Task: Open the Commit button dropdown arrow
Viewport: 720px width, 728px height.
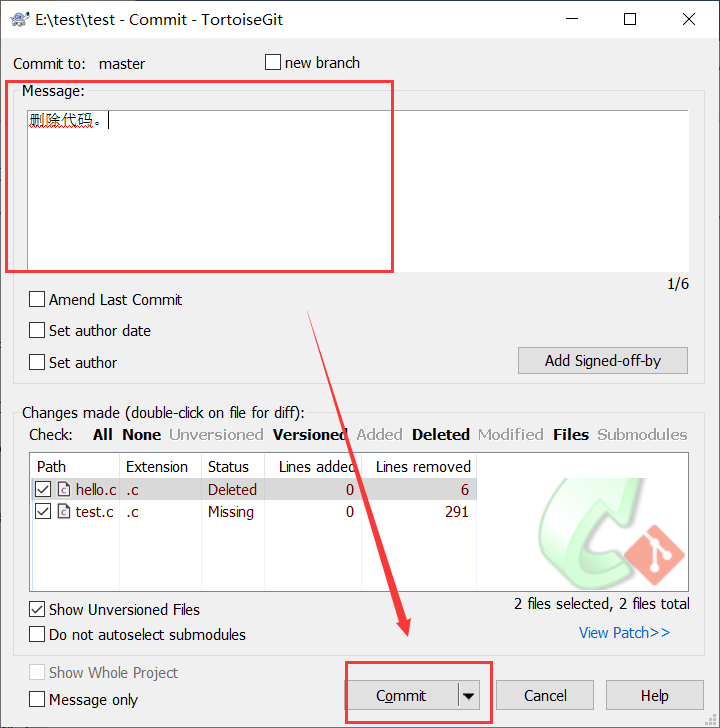Action: click(x=468, y=696)
